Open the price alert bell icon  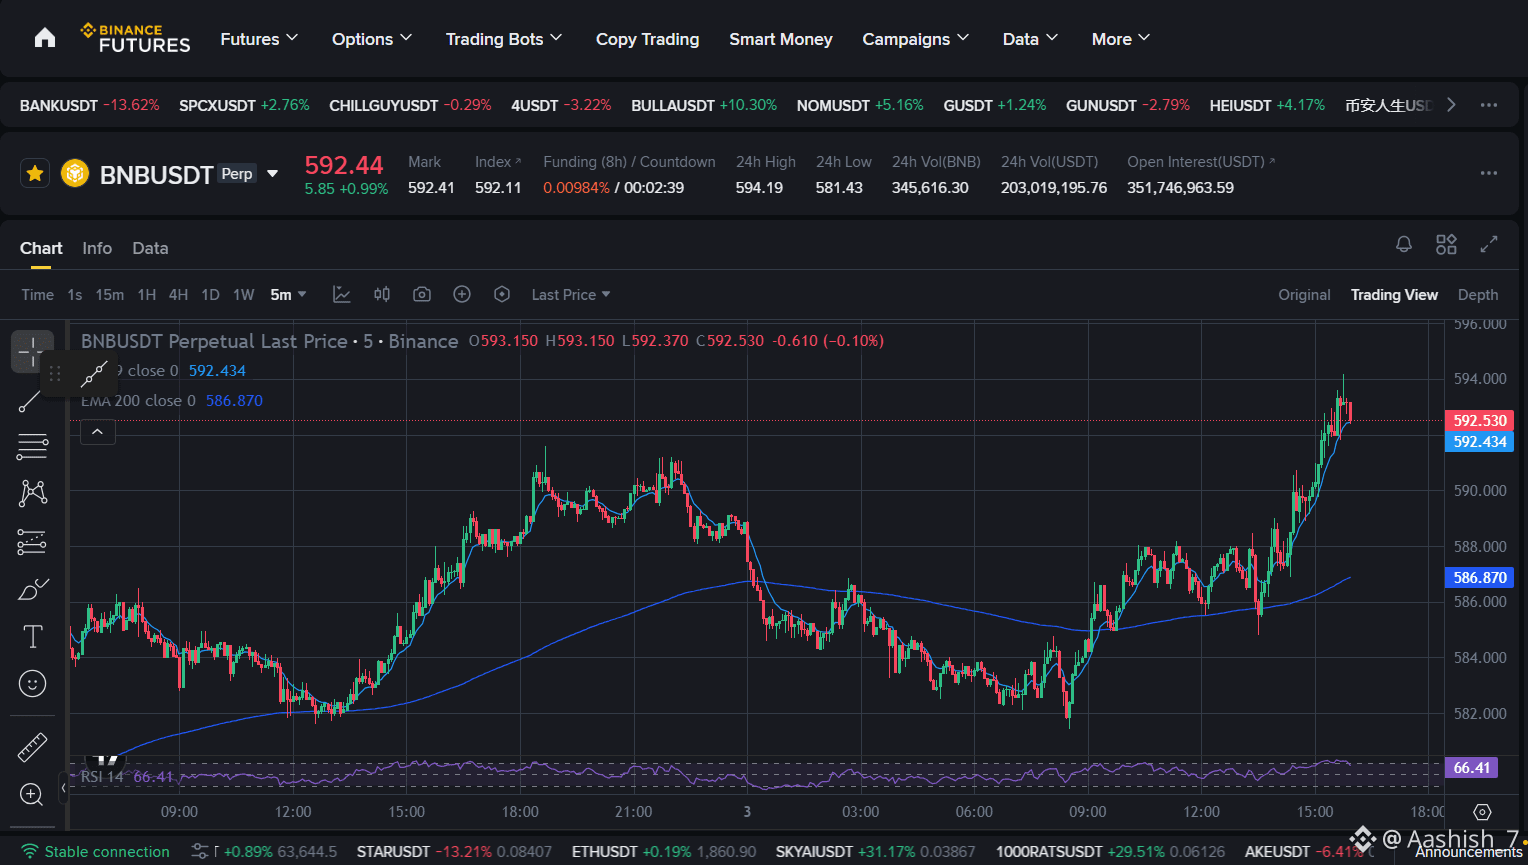point(1404,244)
